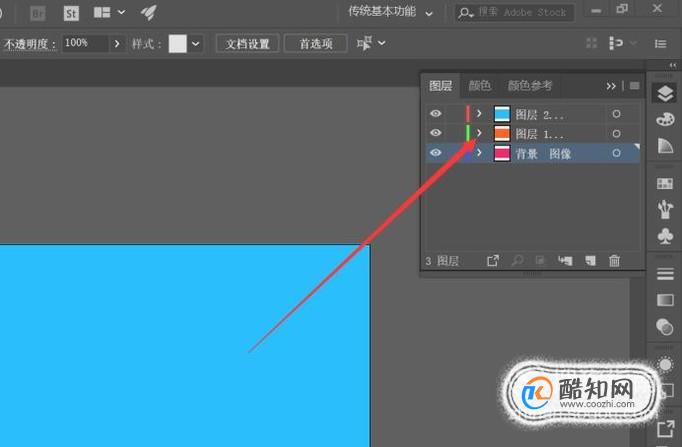Expand the 背景 图像 layer contents
The height and width of the screenshot is (447, 682).
479,153
